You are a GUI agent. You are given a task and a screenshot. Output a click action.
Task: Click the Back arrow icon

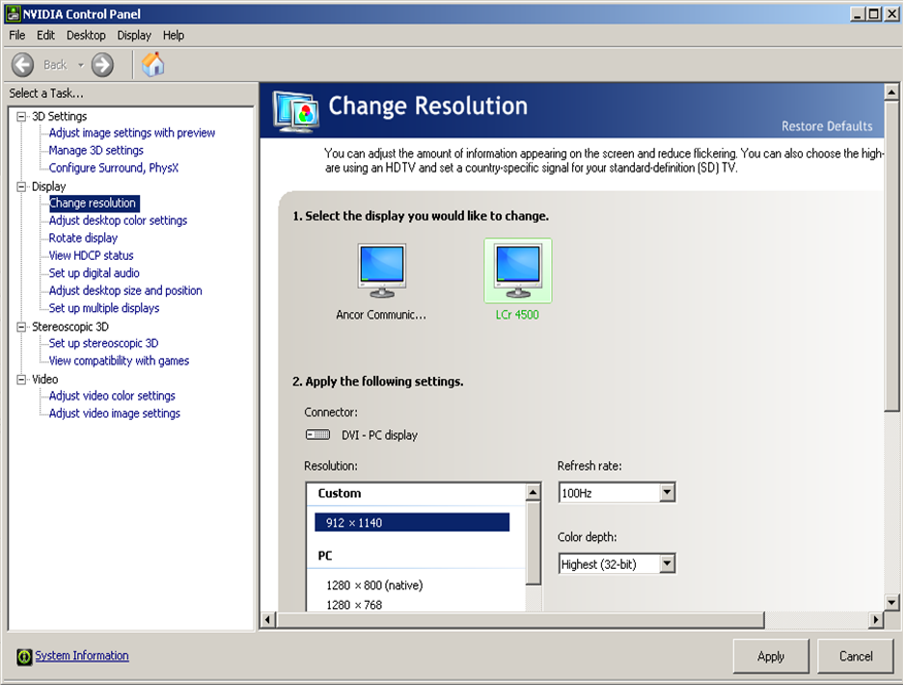click(x=23, y=65)
